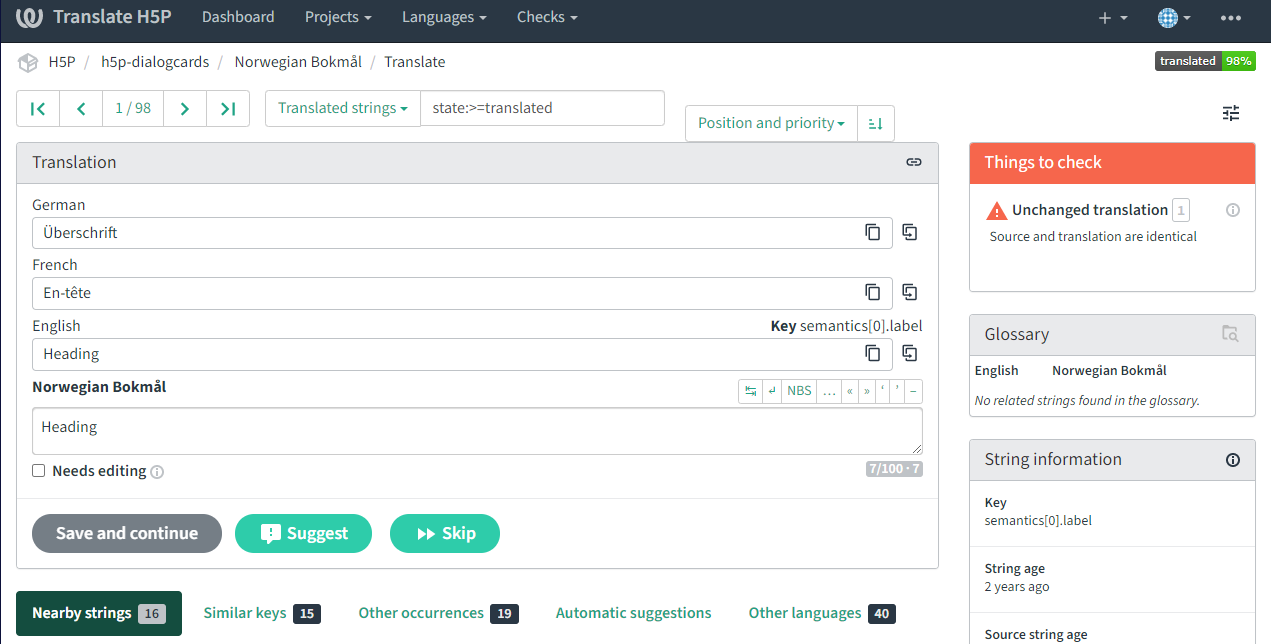The width and height of the screenshot is (1271, 644).
Task: Clone French text to translation
Action: pyautogui.click(x=909, y=292)
